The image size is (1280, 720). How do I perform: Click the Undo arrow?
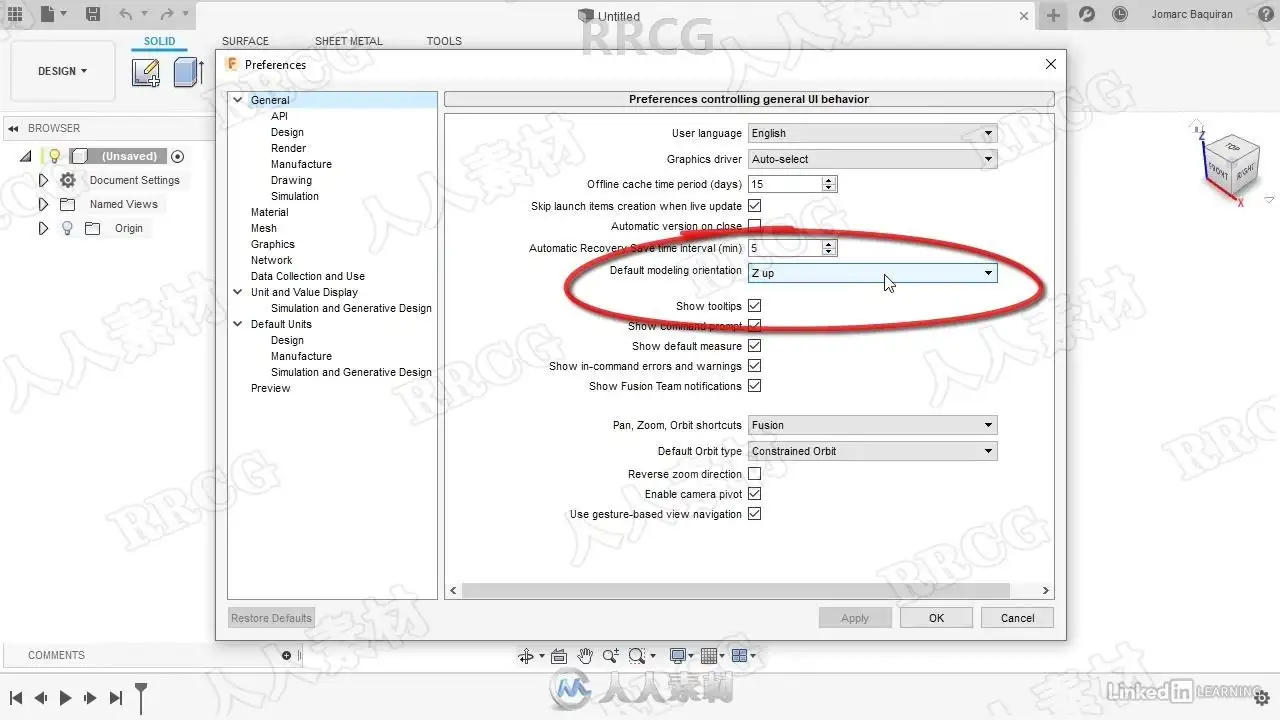point(125,15)
